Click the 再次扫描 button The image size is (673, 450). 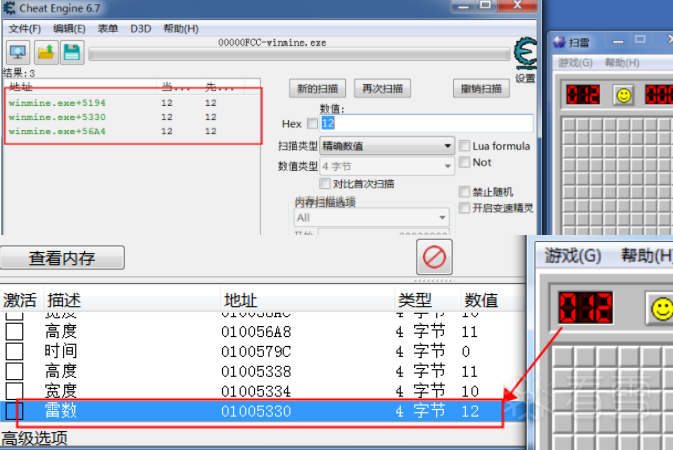pos(382,89)
